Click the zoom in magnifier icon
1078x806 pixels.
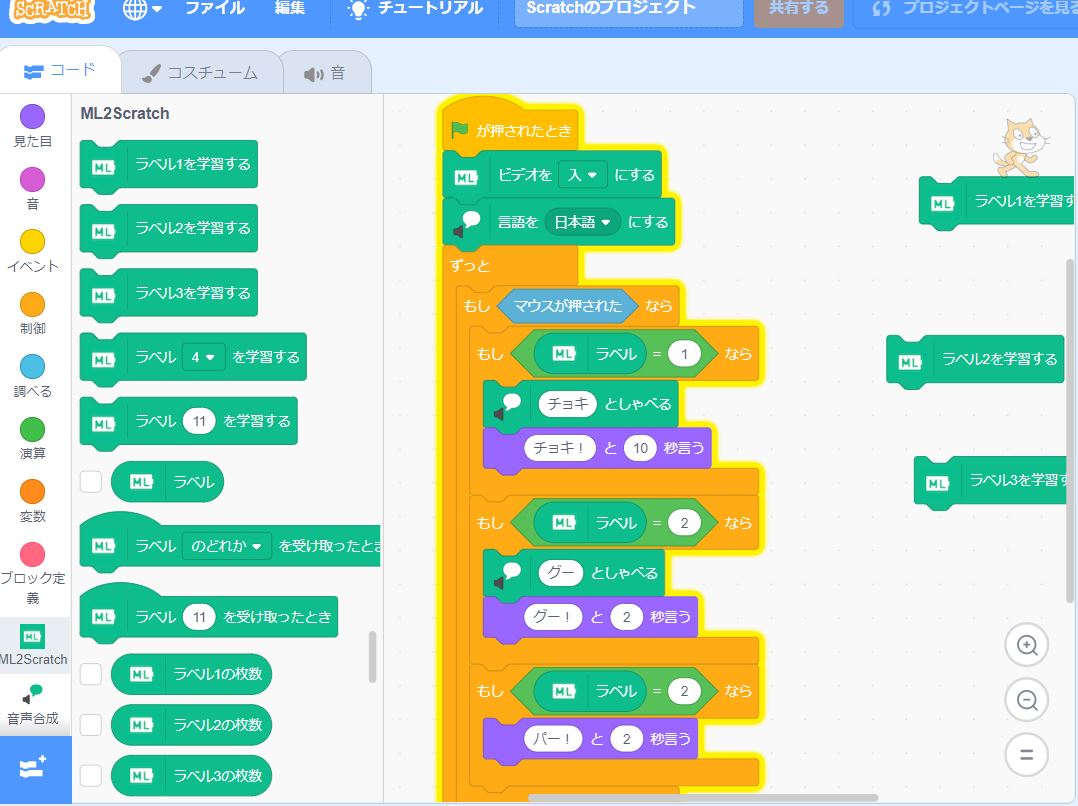click(1026, 645)
